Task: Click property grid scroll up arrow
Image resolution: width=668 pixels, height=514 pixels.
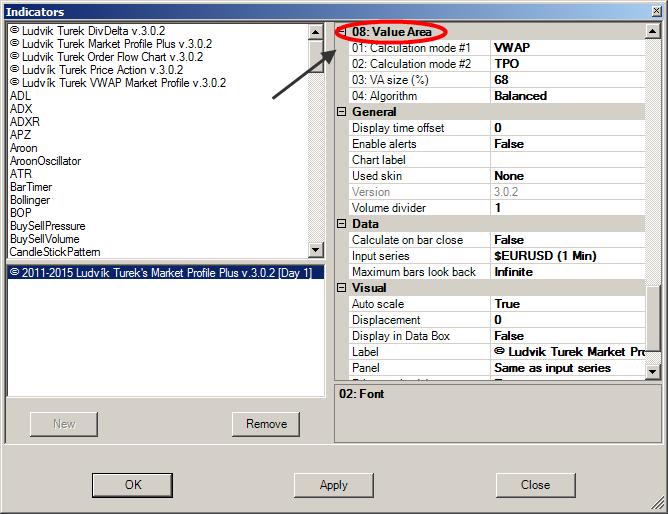Action: tap(653, 31)
